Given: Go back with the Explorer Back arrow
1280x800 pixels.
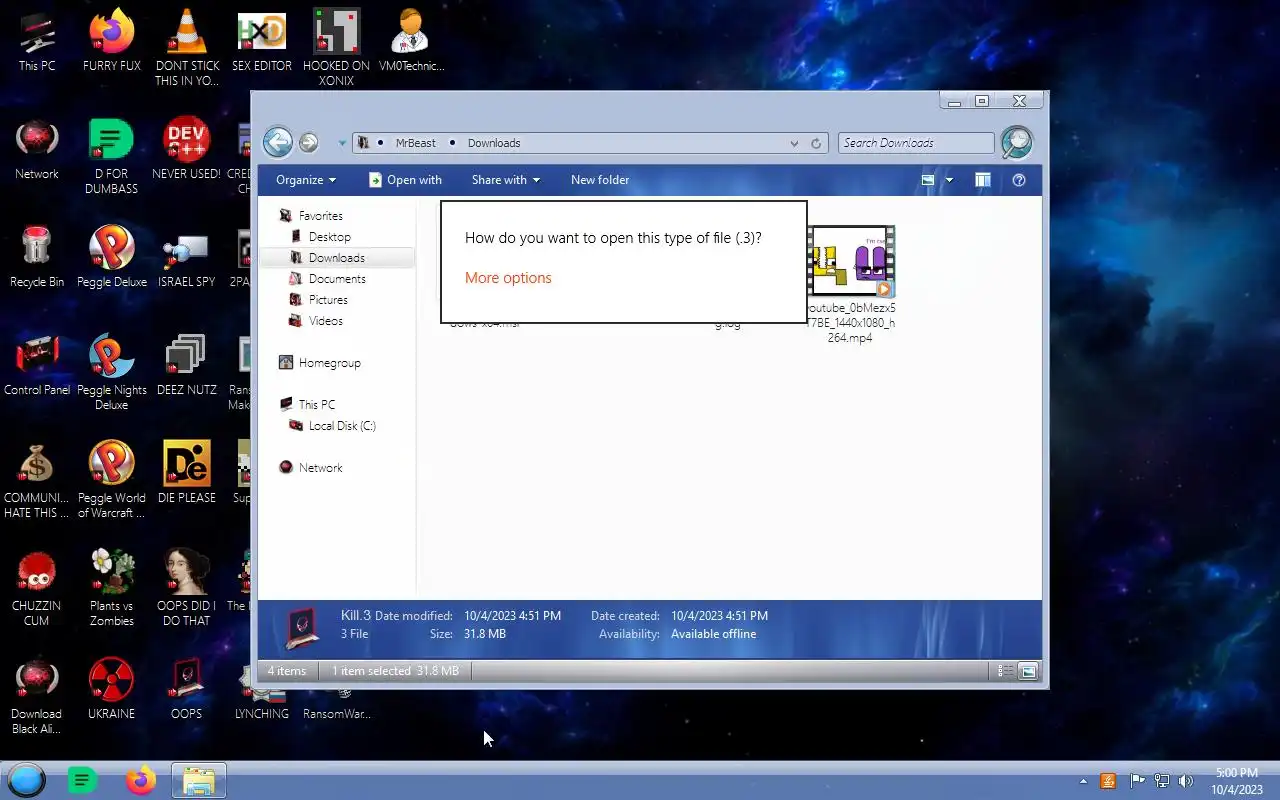Looking at the screenshot, I should coord(278,142).
